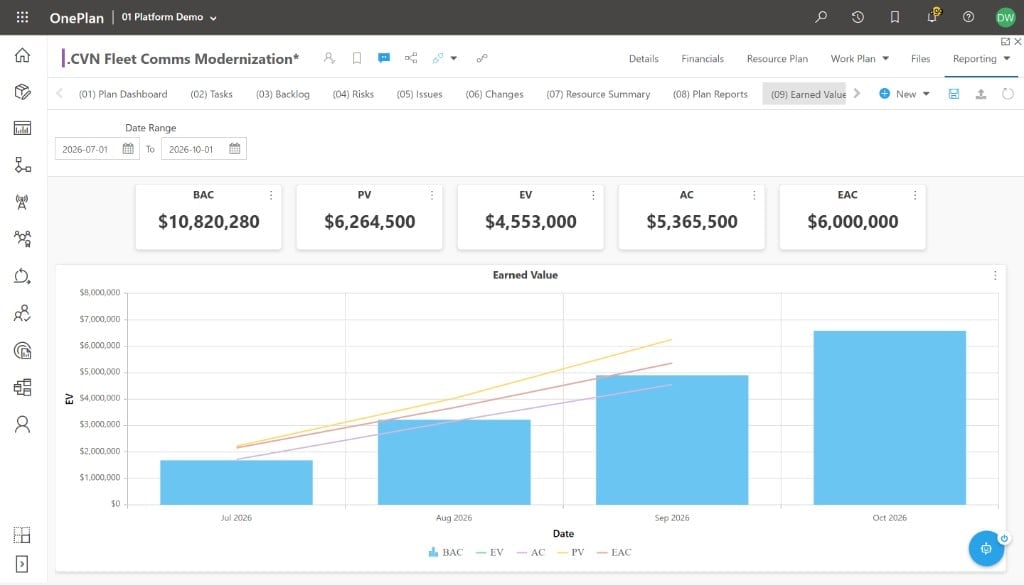Viewport: 1024px width, 585px height.
Task: Open the EAC card options menu
Action: 915,195
